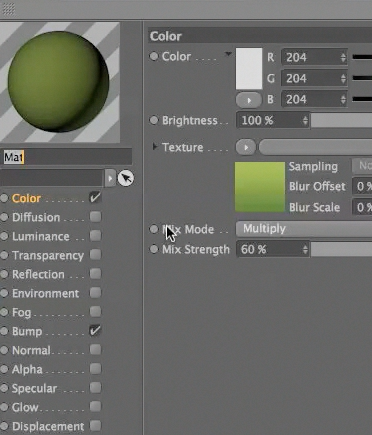Click the Brightness parameter animation dot
The image size is (372, 435).
[154, 120]
